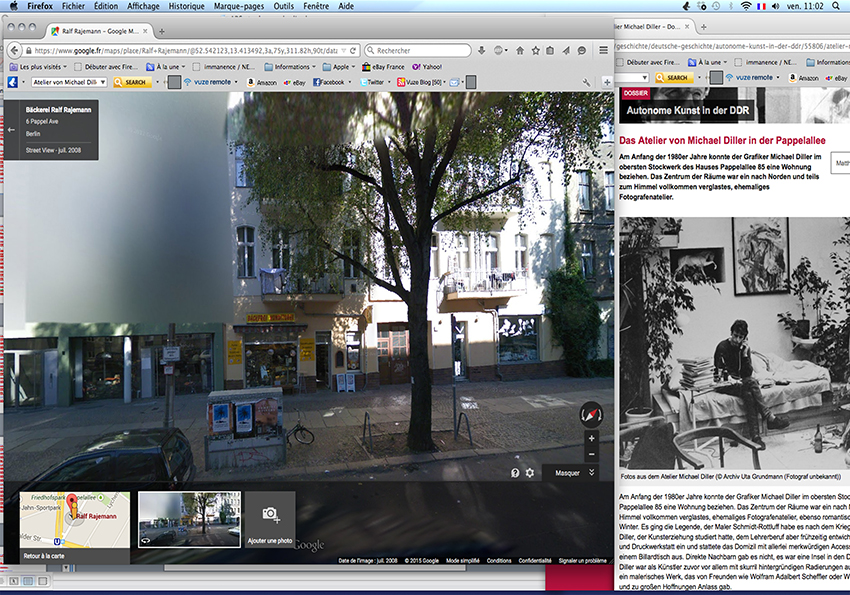
Task: Click the horizontal scrollbar below Maps
Action: 314,568
